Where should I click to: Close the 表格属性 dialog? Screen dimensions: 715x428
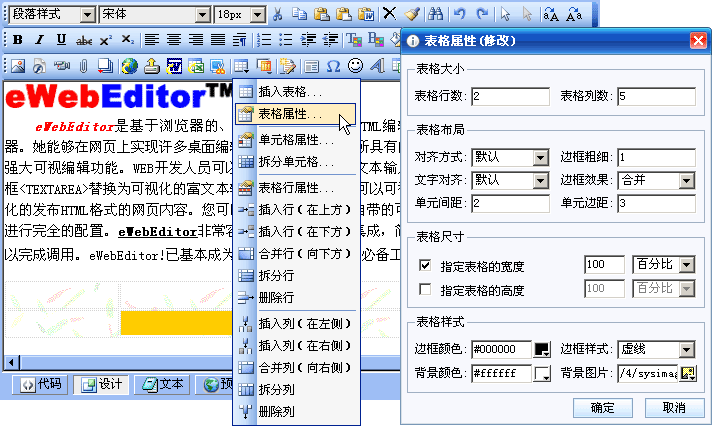[698, 41]
